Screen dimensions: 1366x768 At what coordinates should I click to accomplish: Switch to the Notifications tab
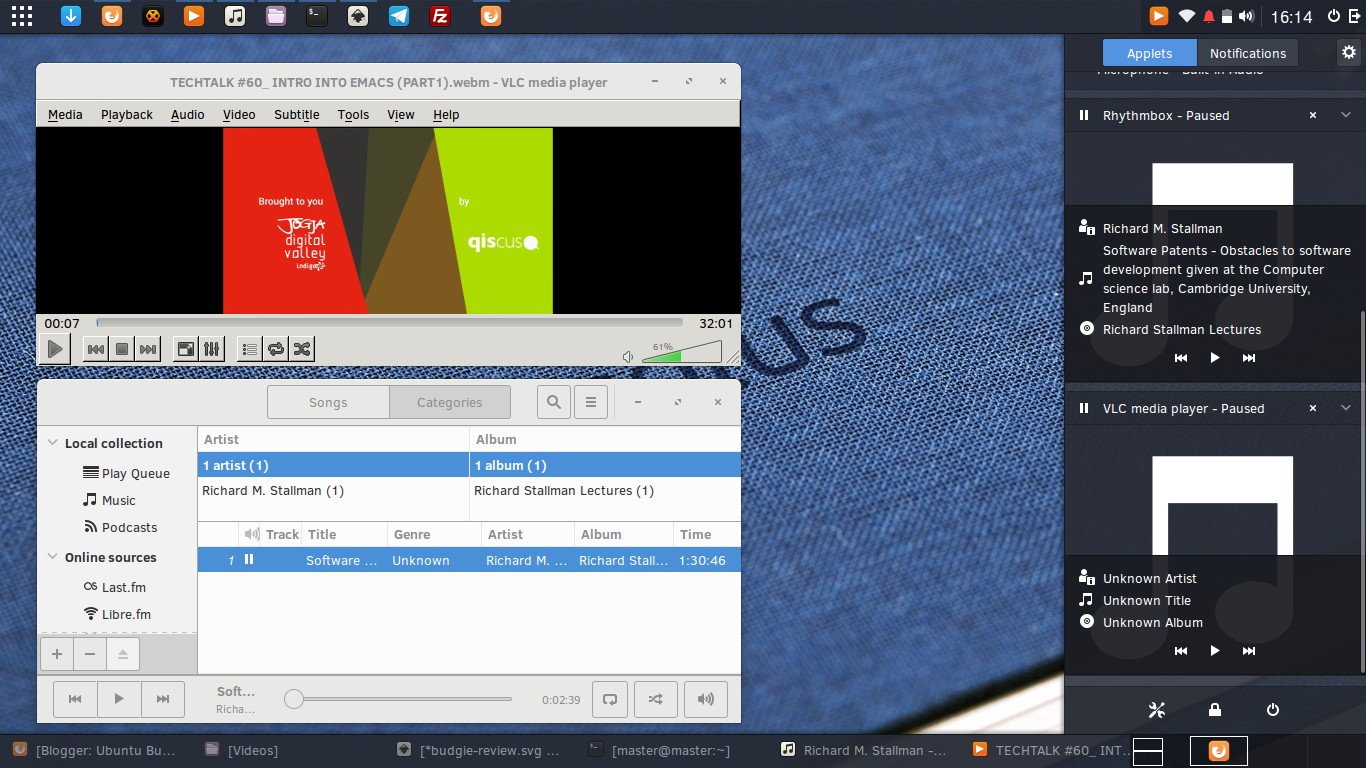pos(1247,52)
